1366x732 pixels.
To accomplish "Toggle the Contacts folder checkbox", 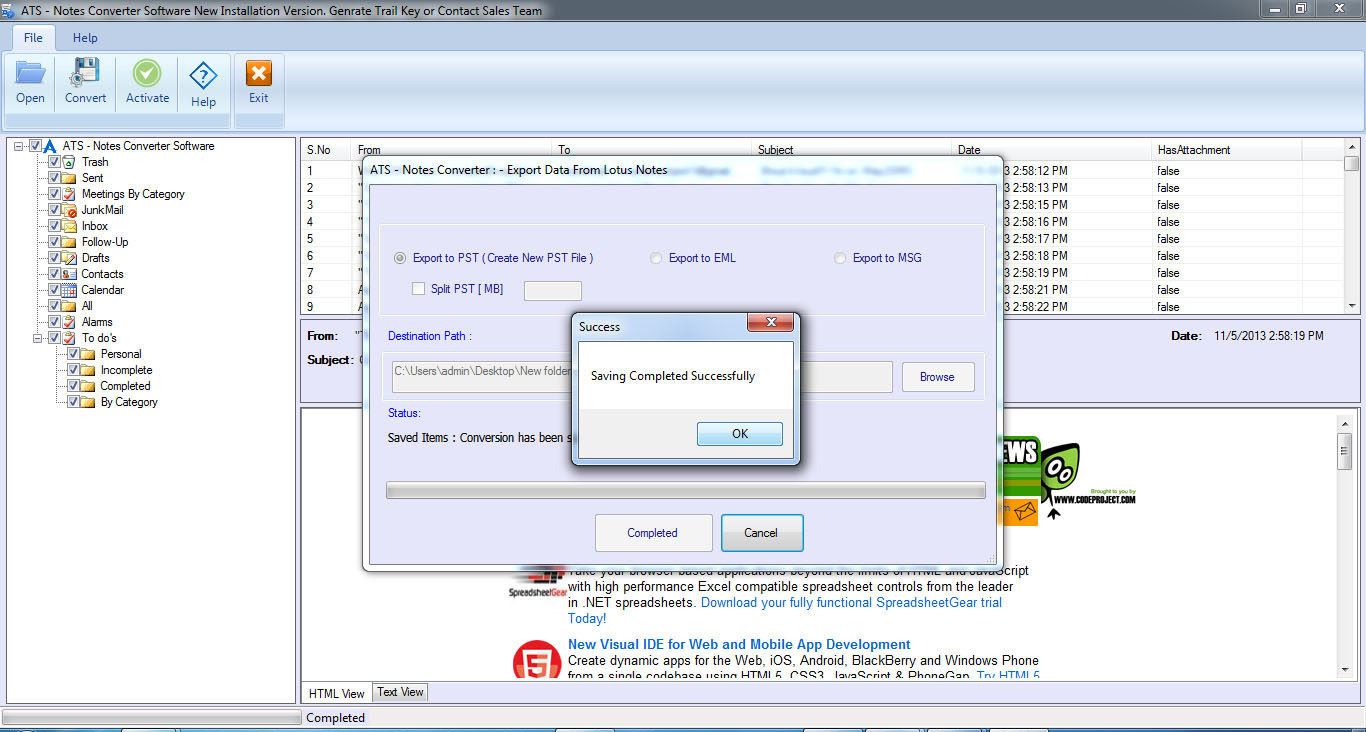I will click(x=54, y=274).
